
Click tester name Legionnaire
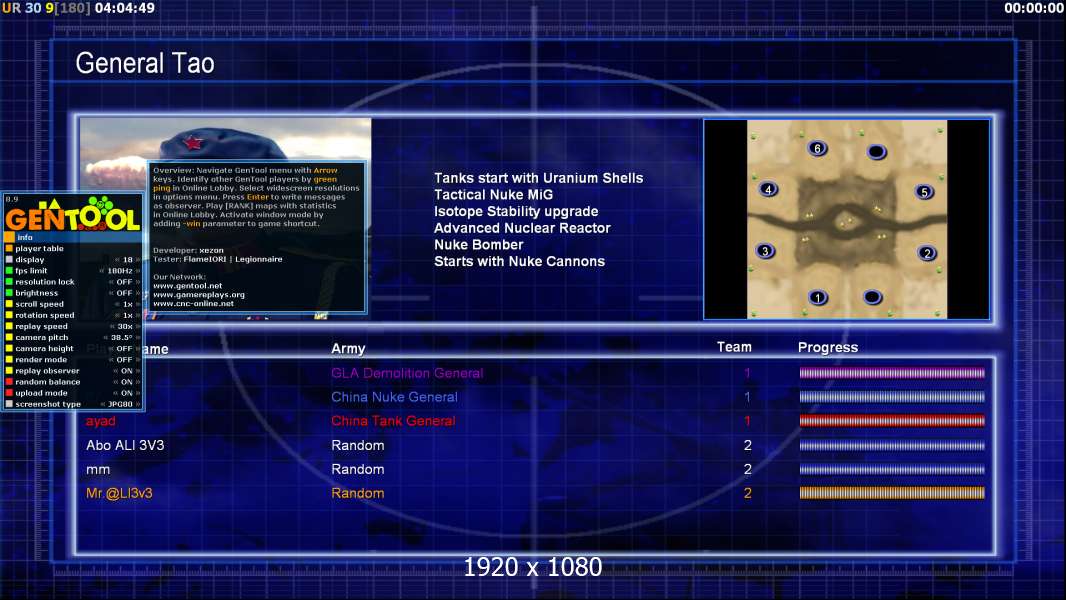[x=258, y=259]
